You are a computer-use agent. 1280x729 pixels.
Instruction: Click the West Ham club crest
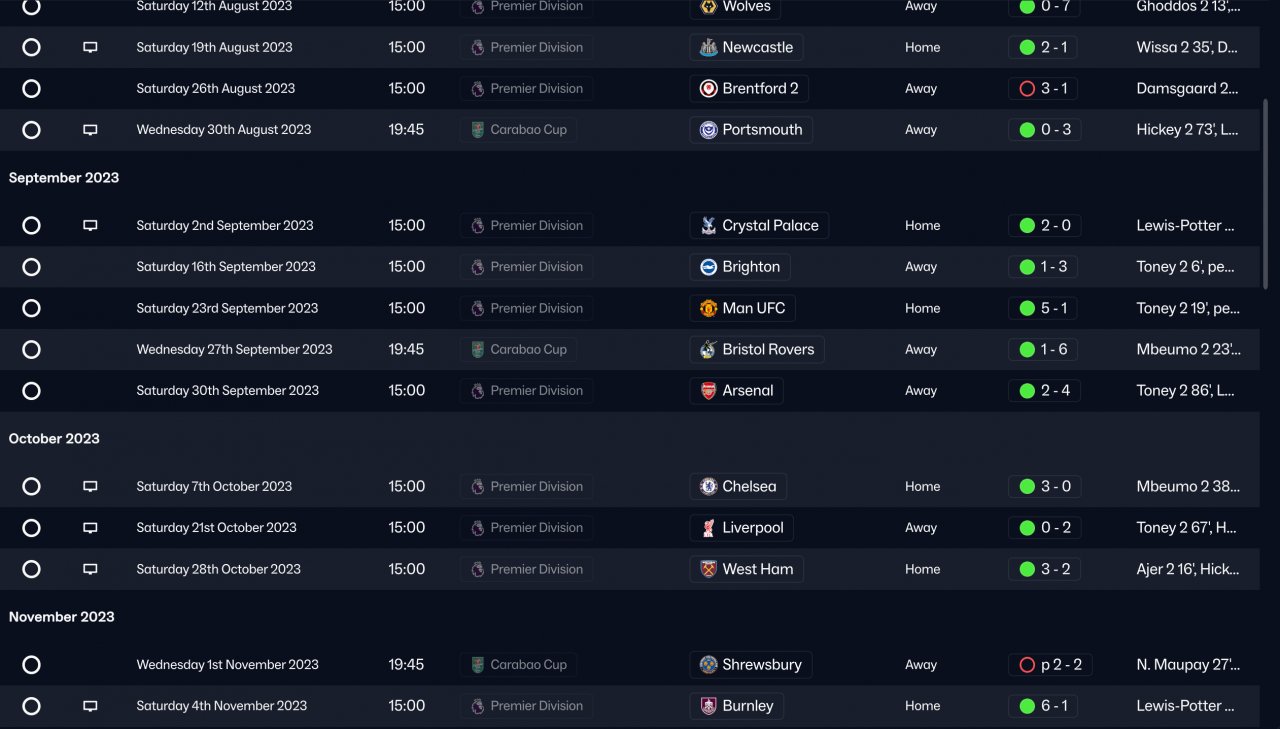[x=708, y=569]
